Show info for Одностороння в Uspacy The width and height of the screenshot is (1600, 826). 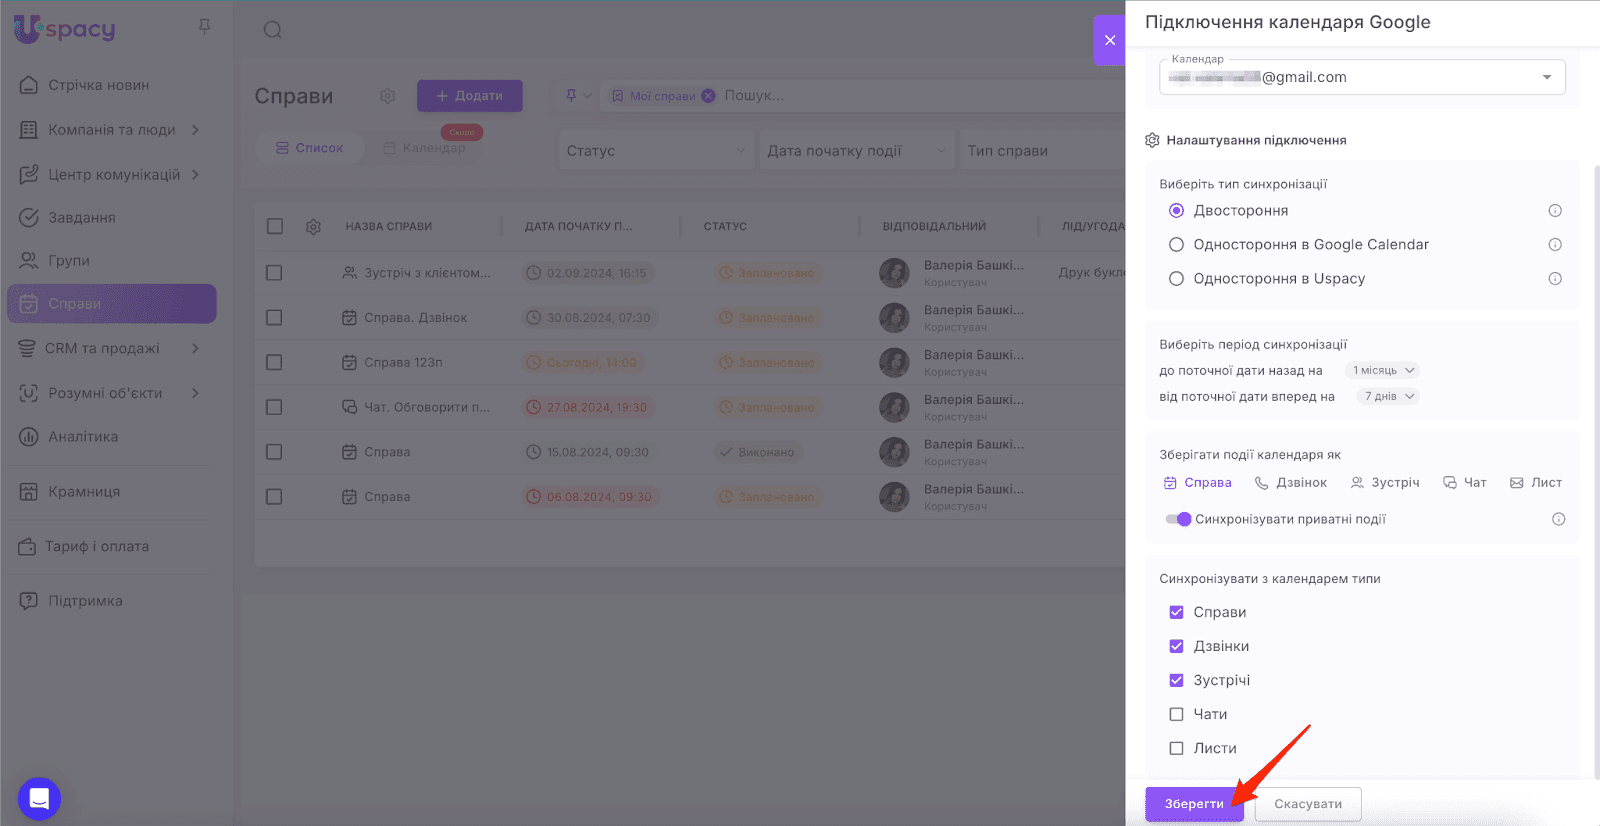pyautogui.click(x=1555, y=279)
